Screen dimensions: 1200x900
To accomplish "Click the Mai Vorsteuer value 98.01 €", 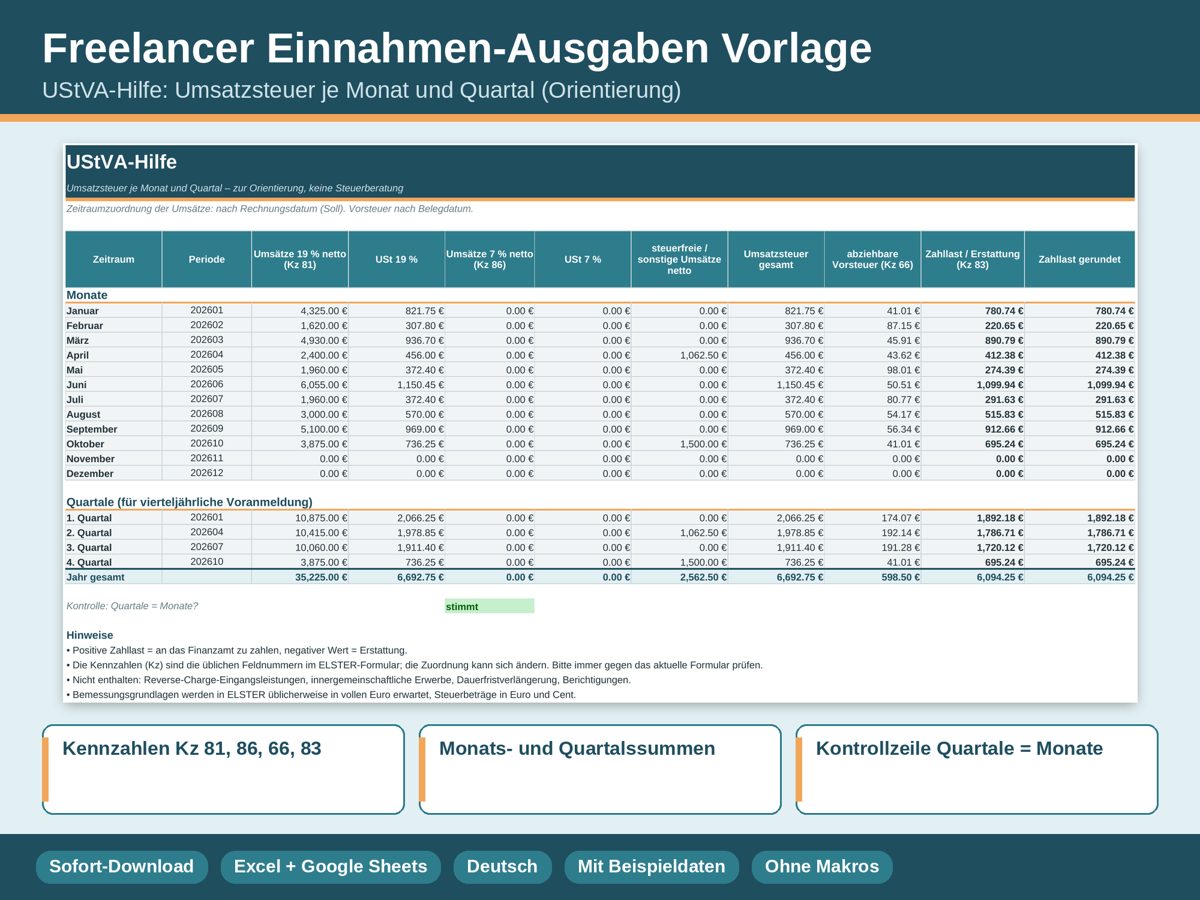I will point(873,370).
